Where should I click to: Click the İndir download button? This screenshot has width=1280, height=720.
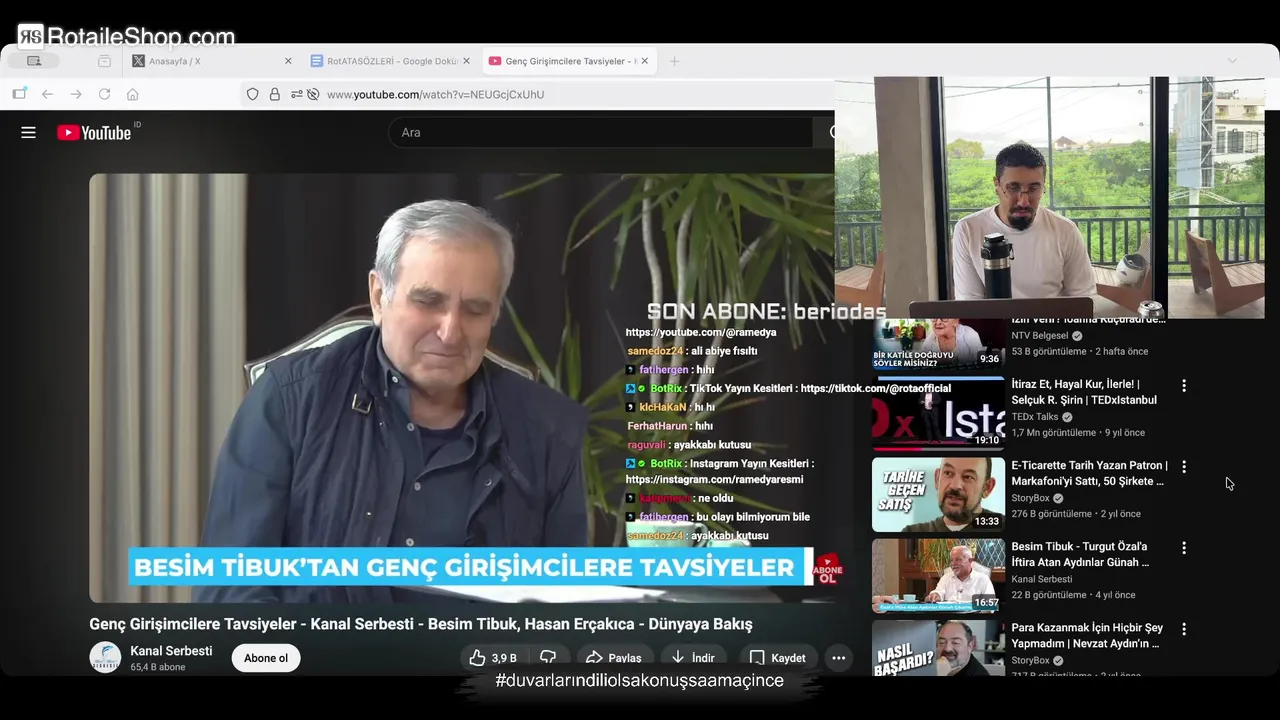click(x=693, y=658)
